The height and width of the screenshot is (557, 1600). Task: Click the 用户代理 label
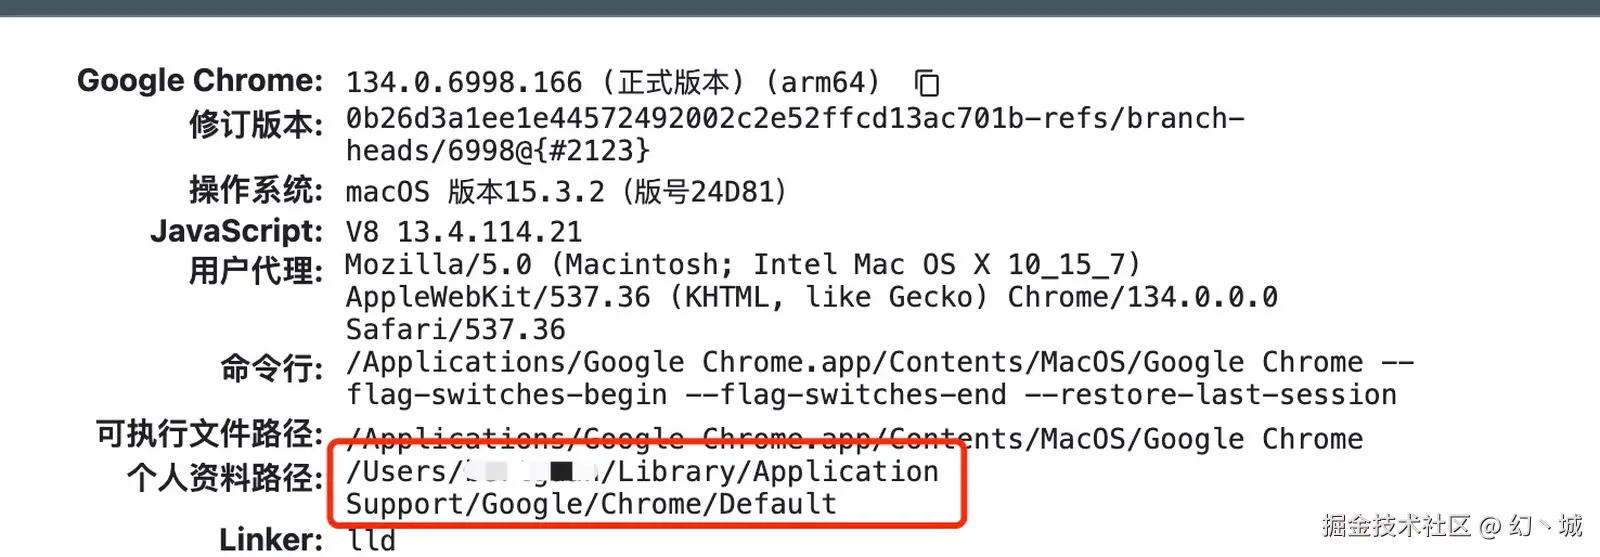(x=256, y=271)
